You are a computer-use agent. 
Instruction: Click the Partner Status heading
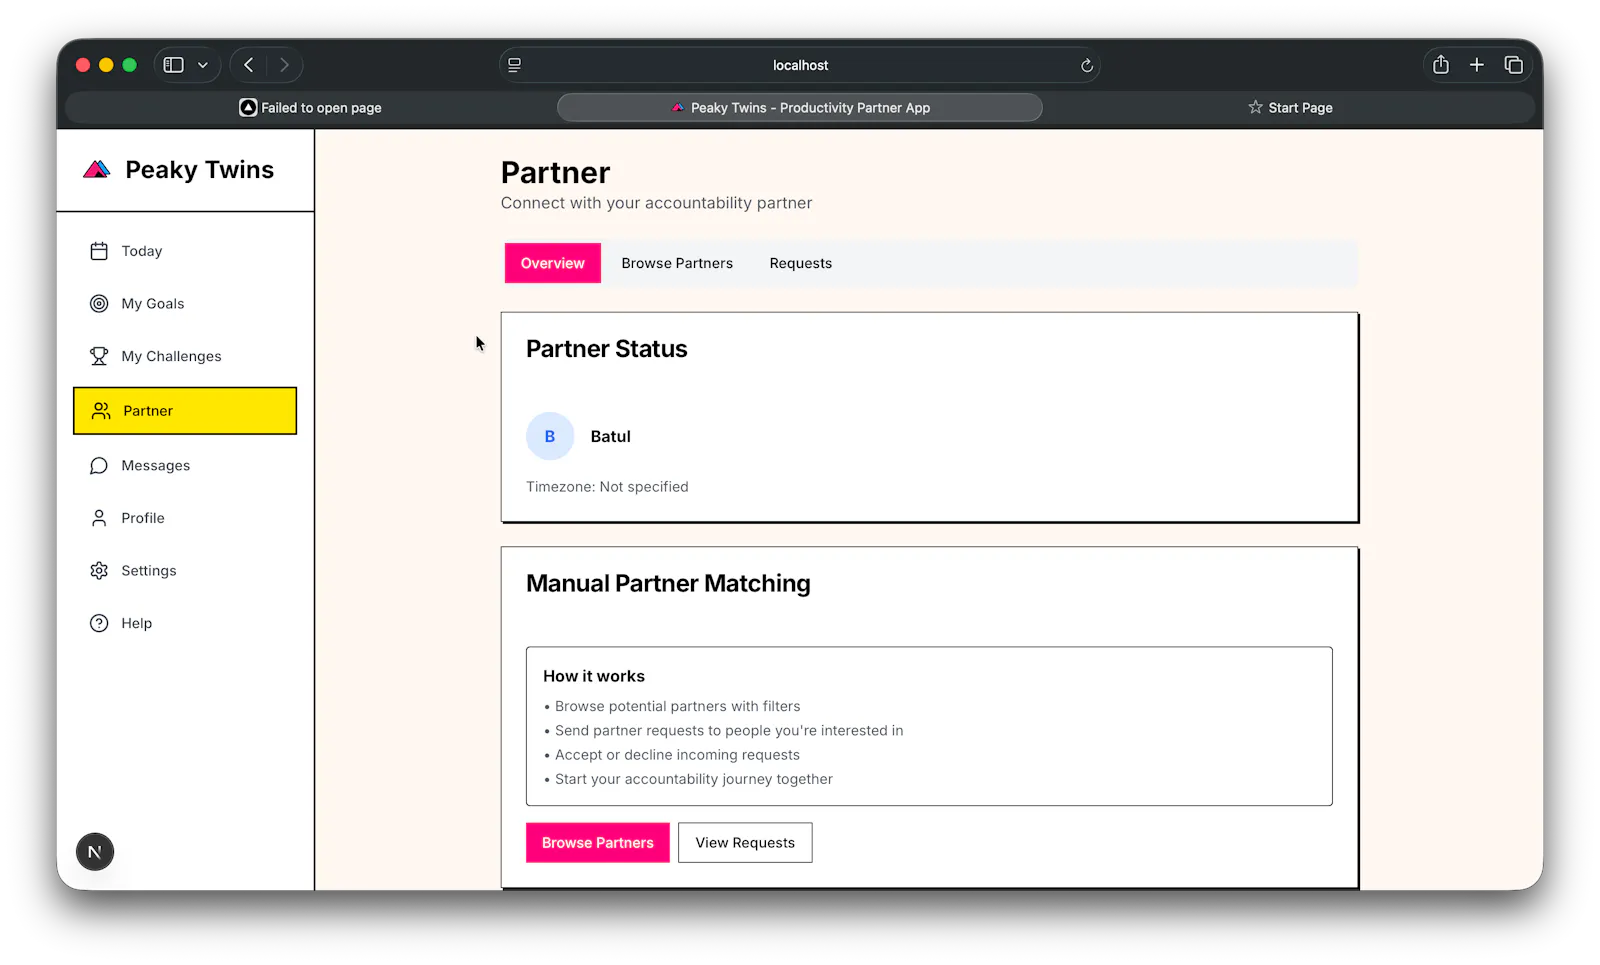607,349
